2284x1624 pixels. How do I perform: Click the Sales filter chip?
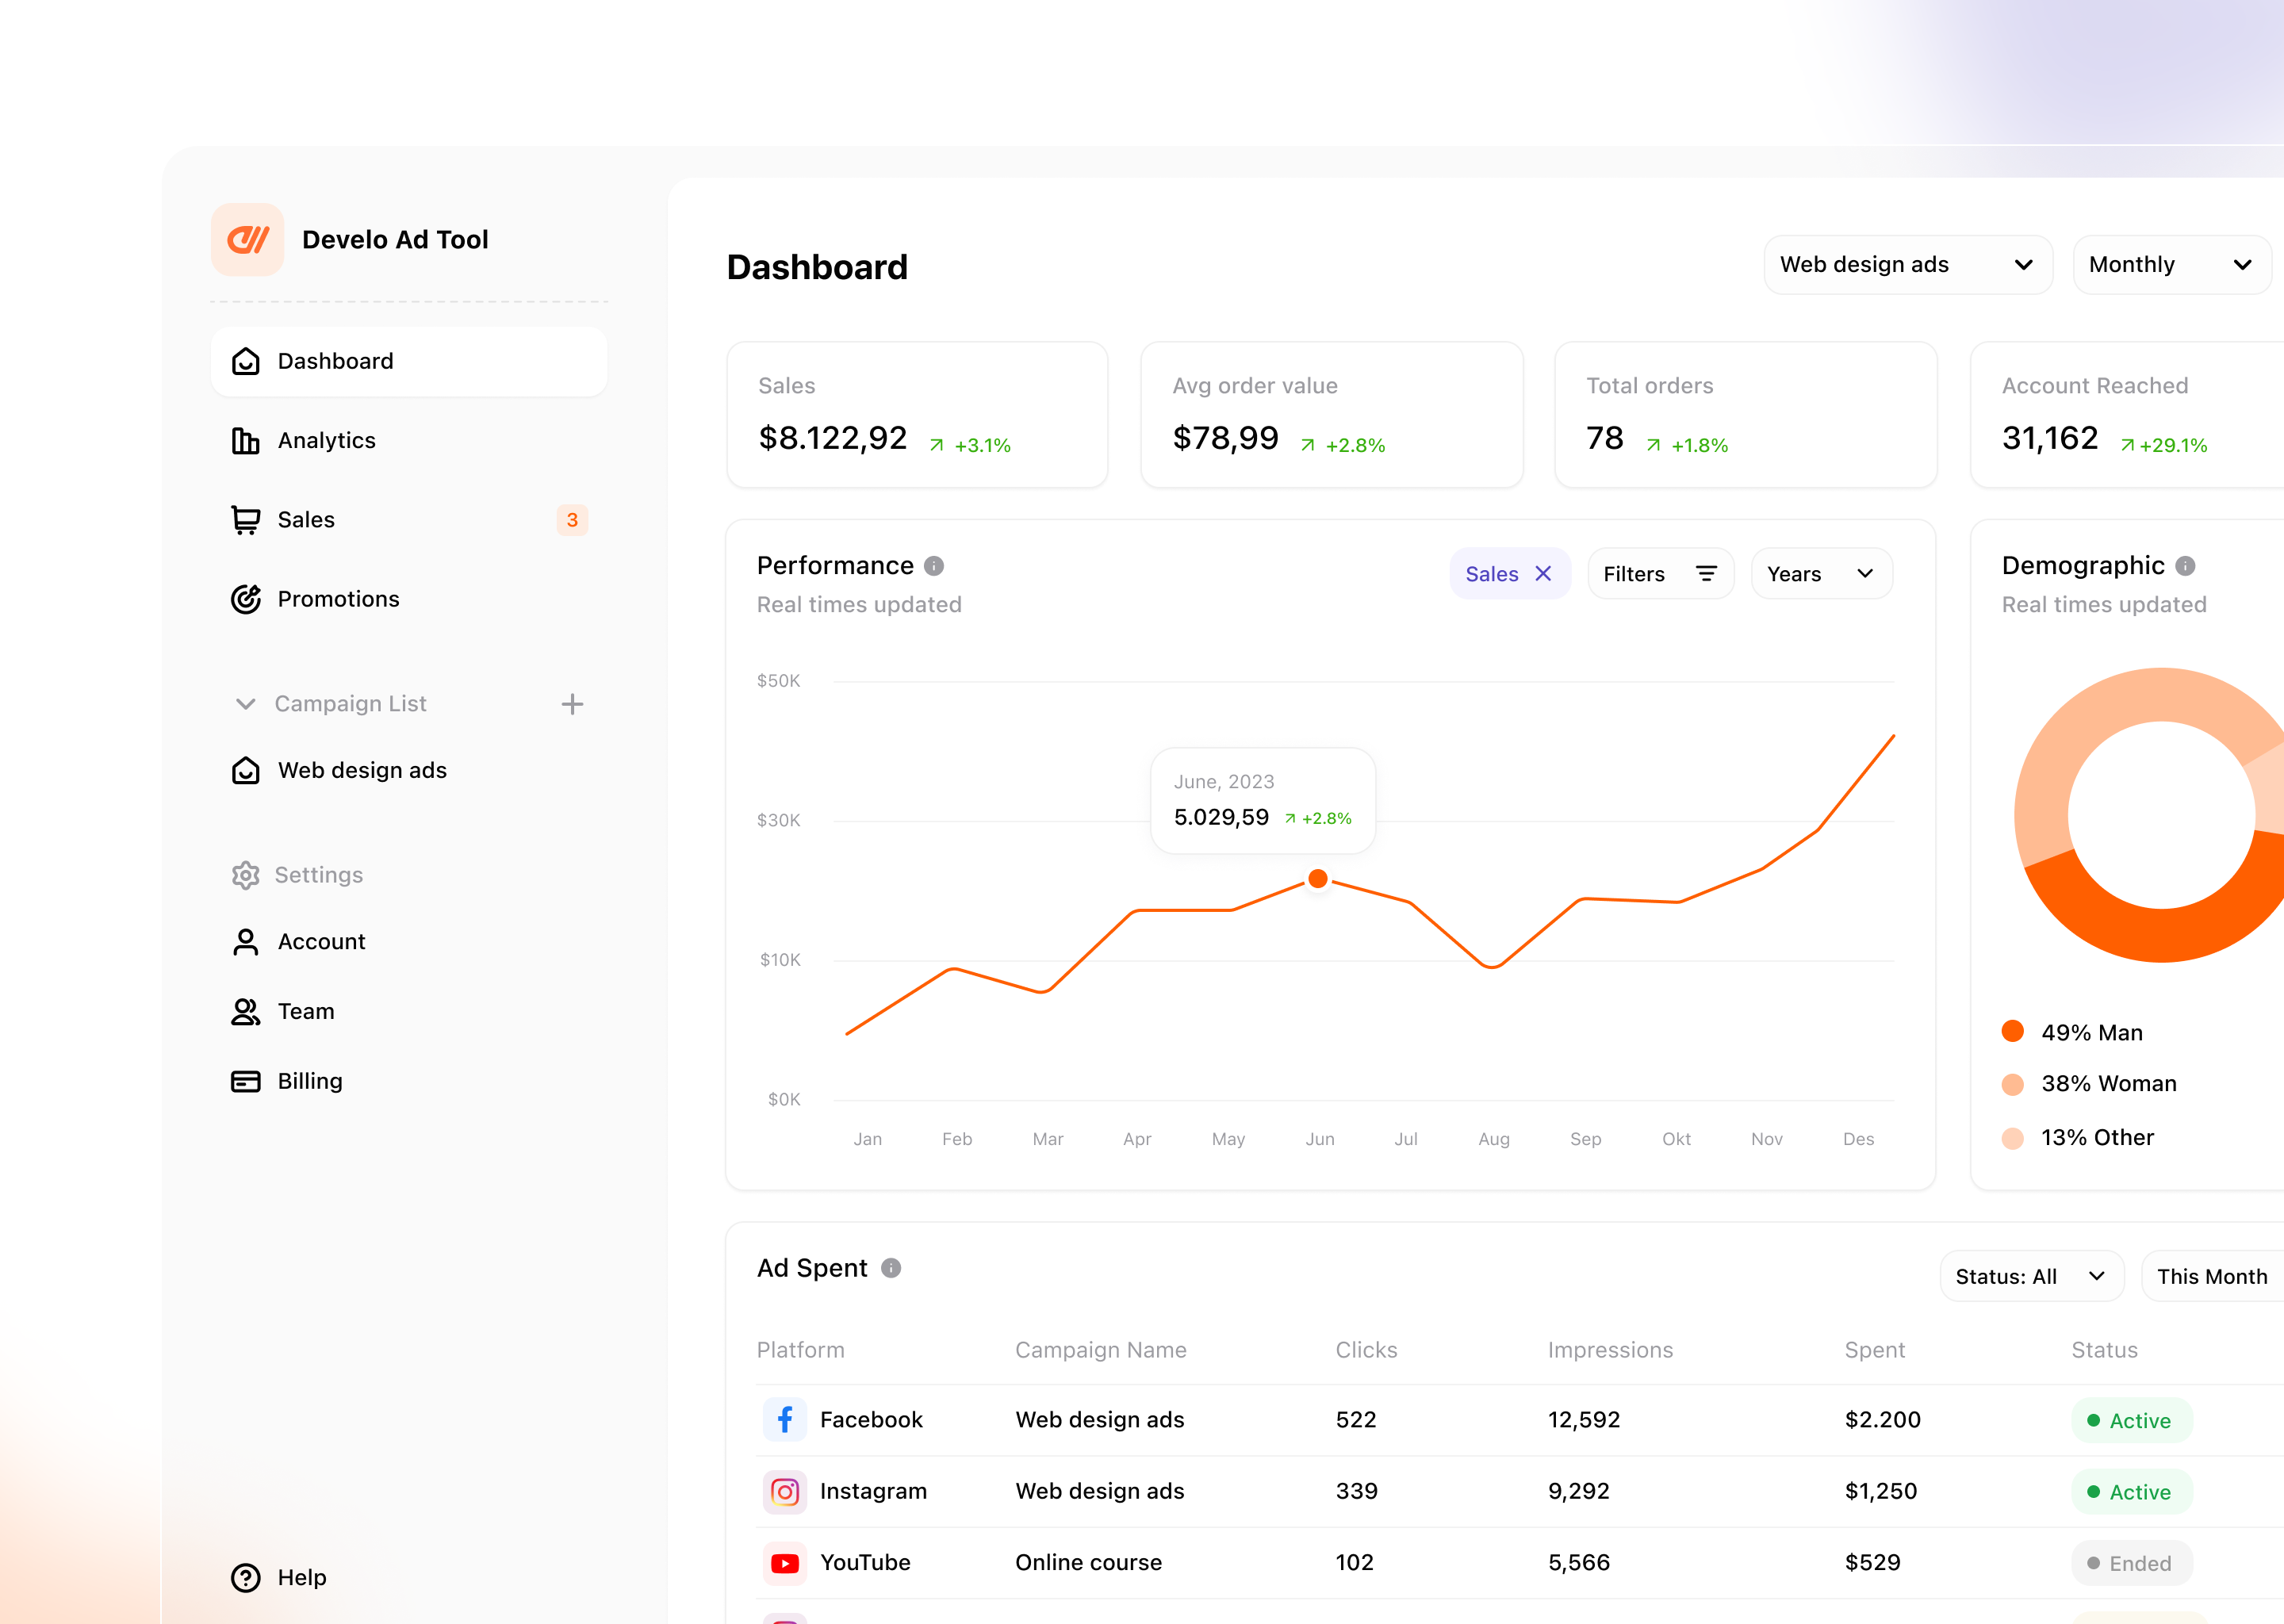(x=1510, y=574)
